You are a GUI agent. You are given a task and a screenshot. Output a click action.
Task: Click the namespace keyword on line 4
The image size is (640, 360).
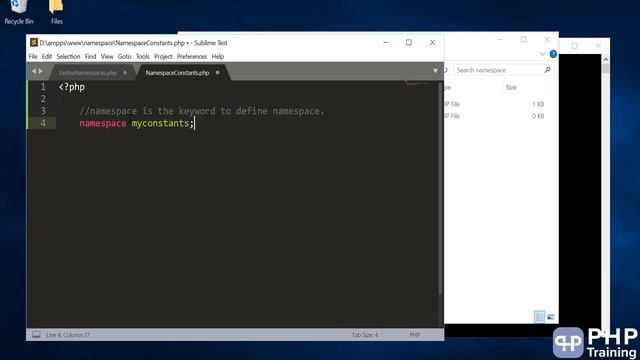(103, 123)
